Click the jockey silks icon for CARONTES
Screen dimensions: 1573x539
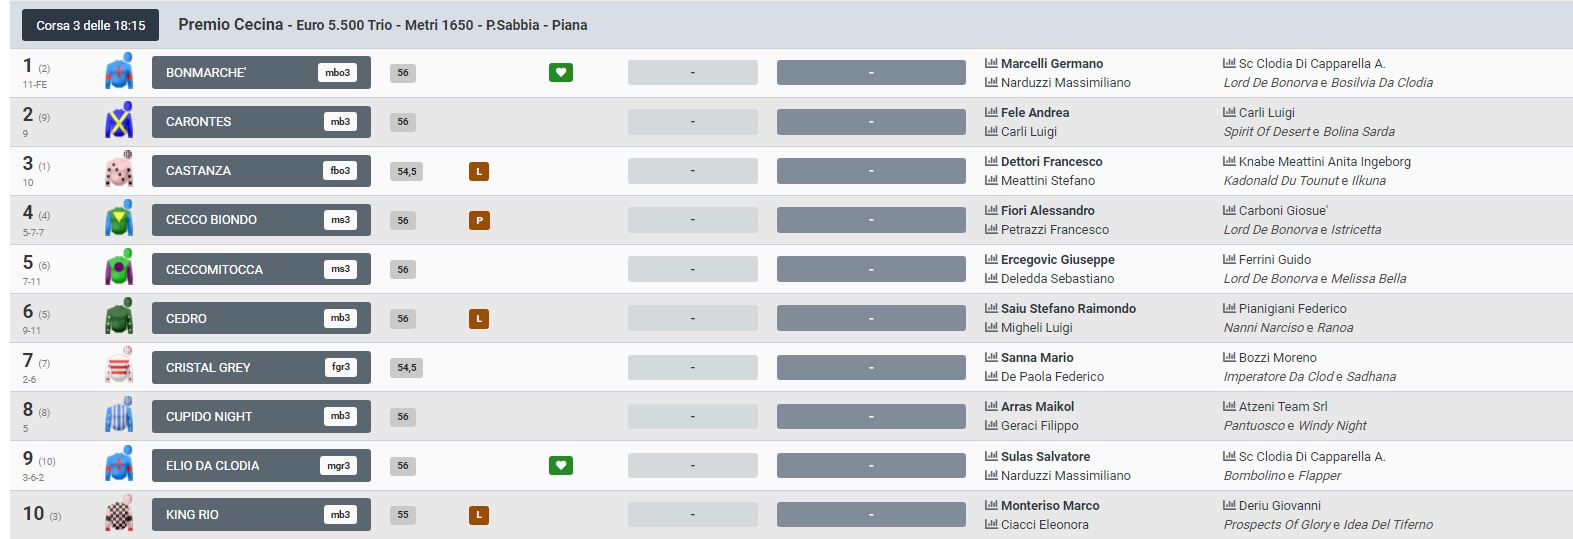[x=119, y=121]
